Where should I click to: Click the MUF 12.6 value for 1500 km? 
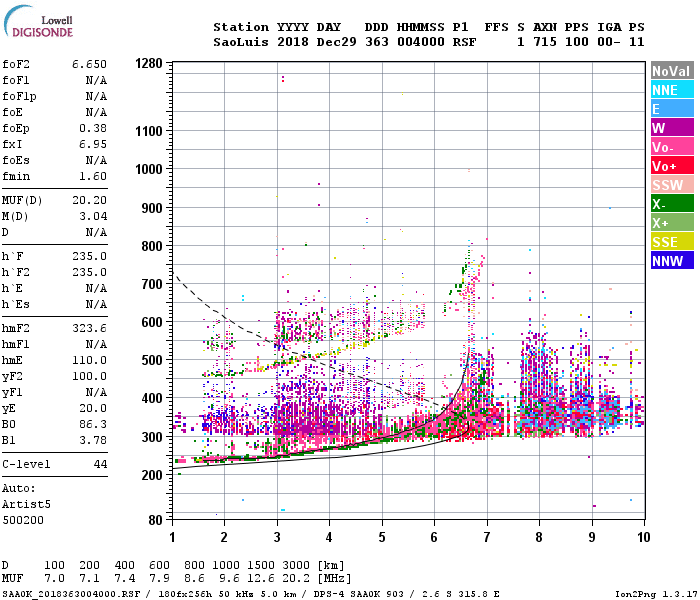click(x=261, y=578)
